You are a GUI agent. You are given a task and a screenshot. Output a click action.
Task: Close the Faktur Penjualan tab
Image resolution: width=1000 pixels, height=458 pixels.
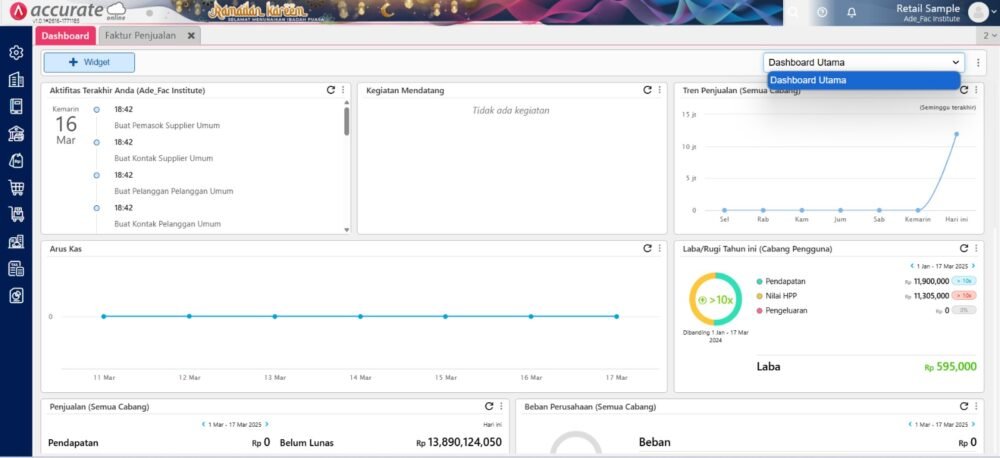tap(191, 35)
